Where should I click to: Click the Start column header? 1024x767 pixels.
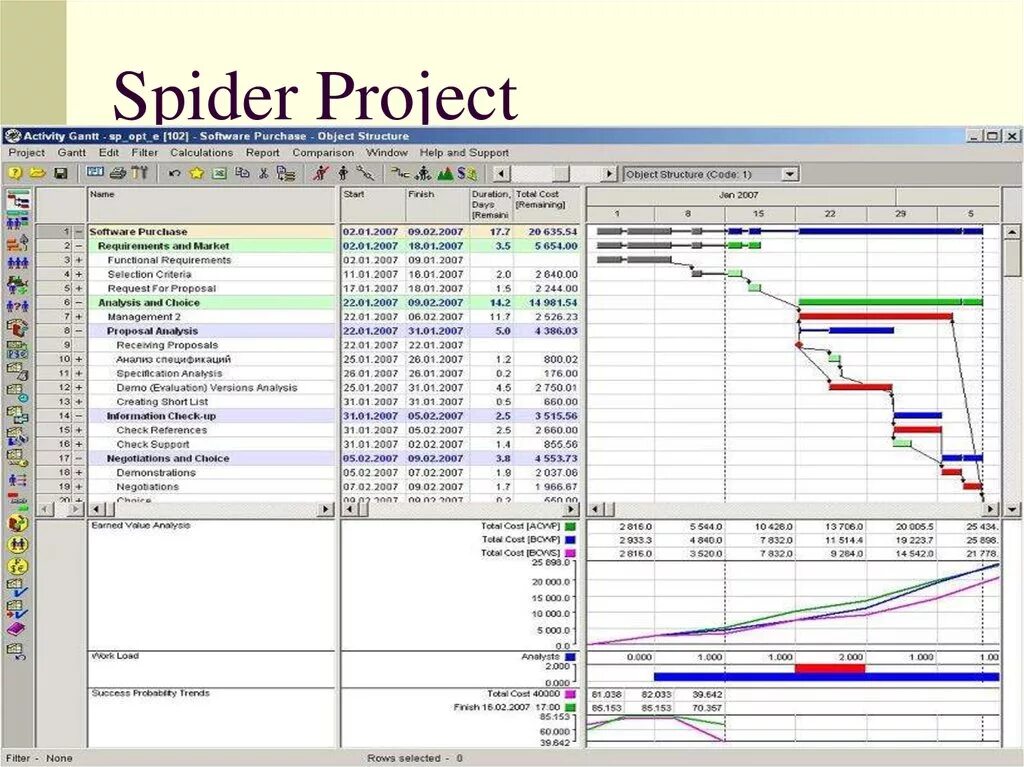[372, 204]
